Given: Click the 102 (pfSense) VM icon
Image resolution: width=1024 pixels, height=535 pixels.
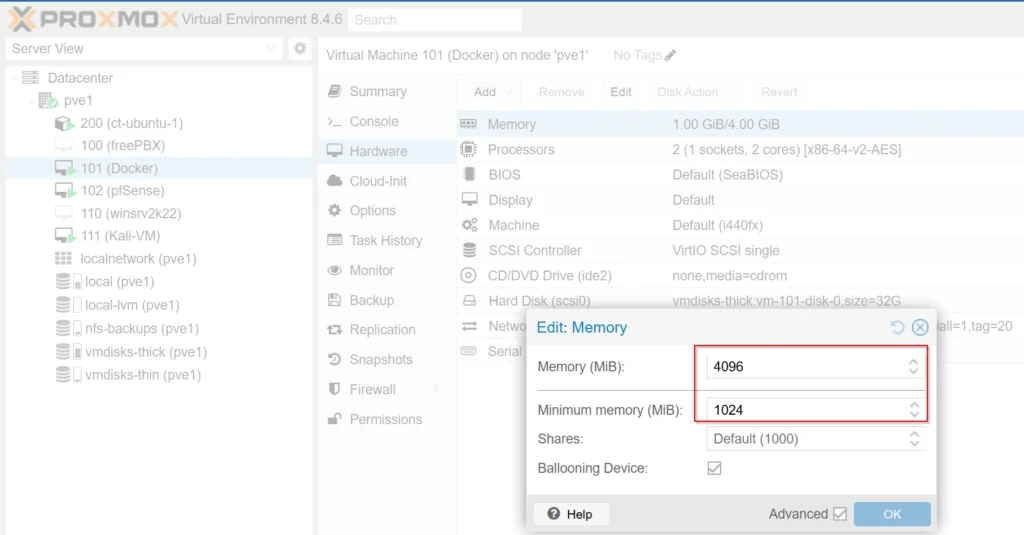Looking at the screenshot, I should [x=64, y=191].
